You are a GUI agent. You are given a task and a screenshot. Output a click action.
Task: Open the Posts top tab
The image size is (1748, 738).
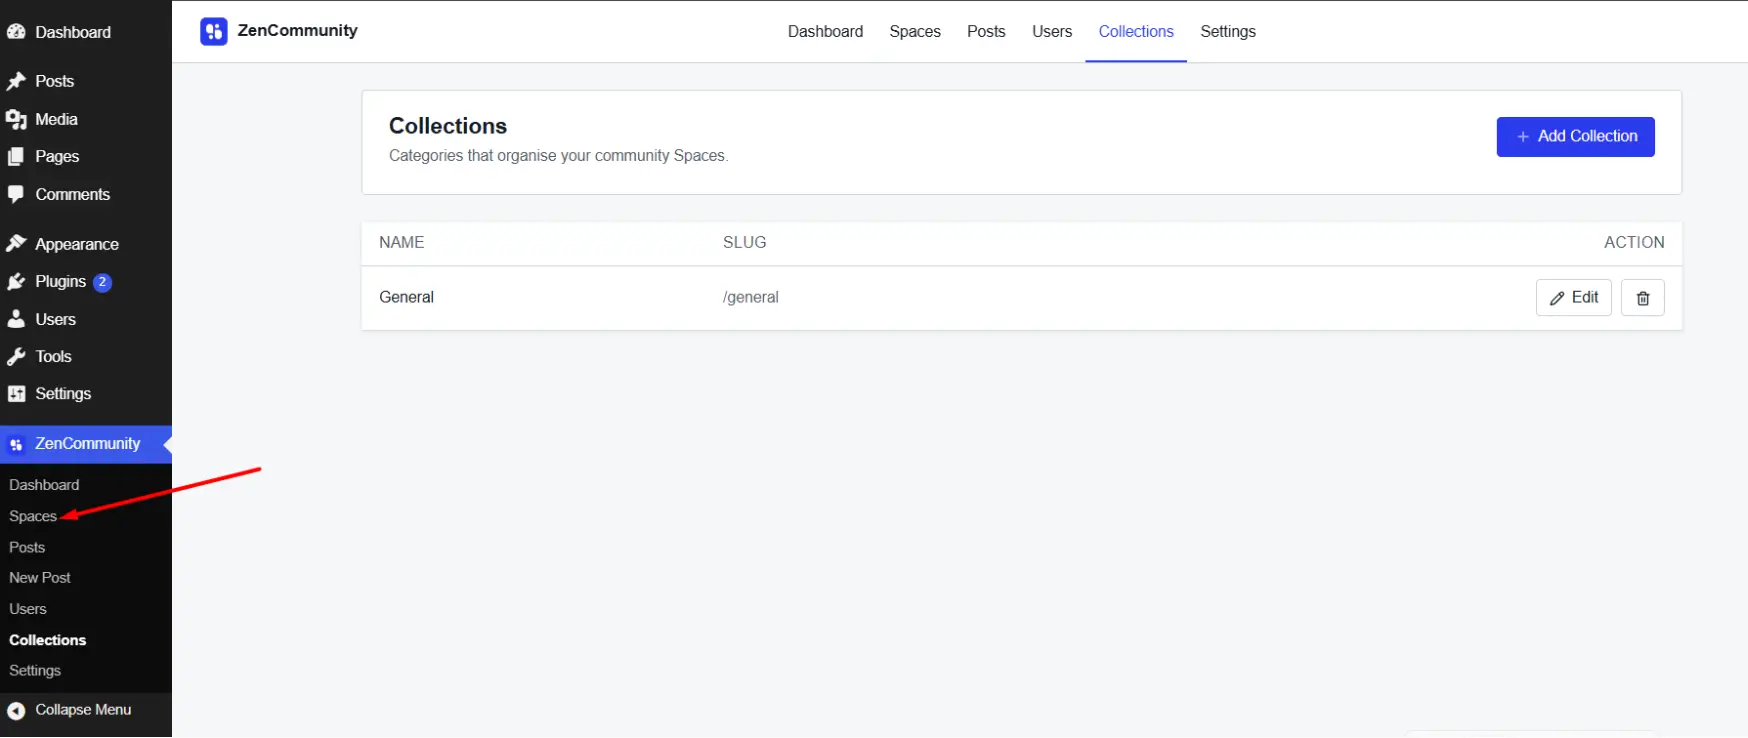[x=986, y=32]
